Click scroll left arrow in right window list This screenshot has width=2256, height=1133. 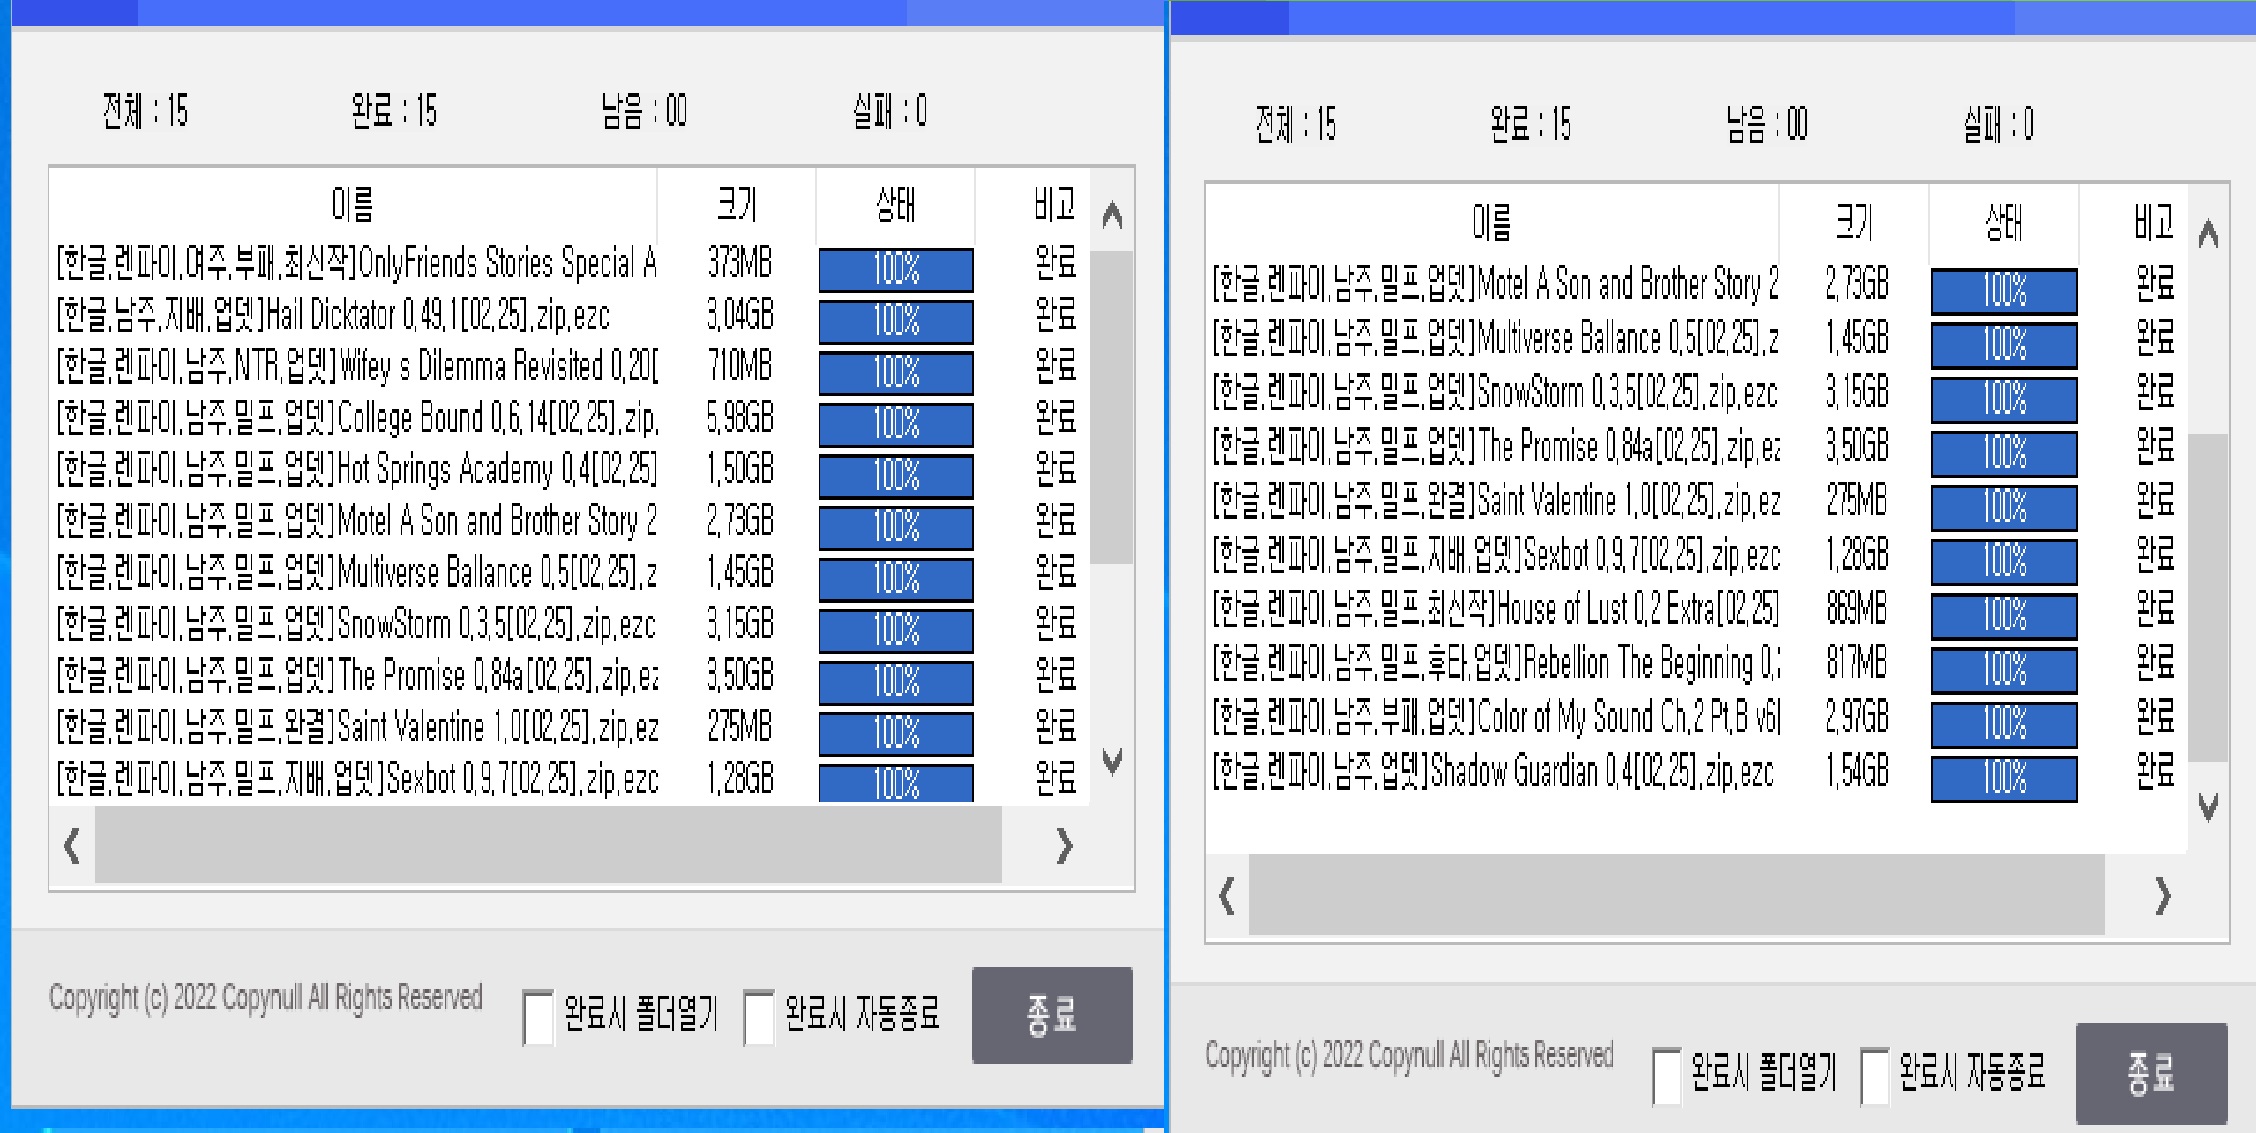(x=1227, y=895)
